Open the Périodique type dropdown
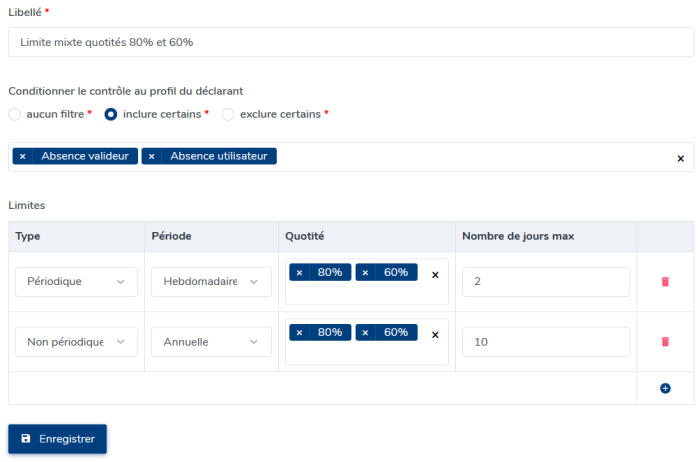 76,282
